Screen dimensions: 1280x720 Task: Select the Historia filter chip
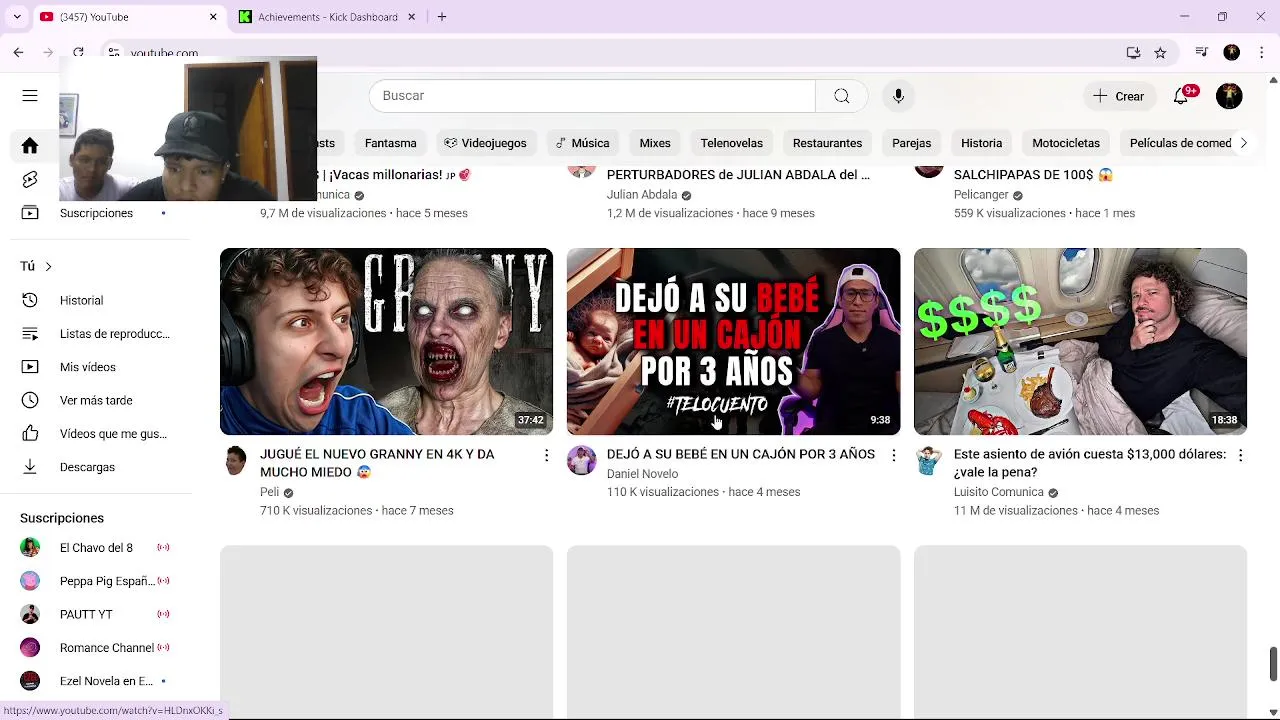click(981, 143)
